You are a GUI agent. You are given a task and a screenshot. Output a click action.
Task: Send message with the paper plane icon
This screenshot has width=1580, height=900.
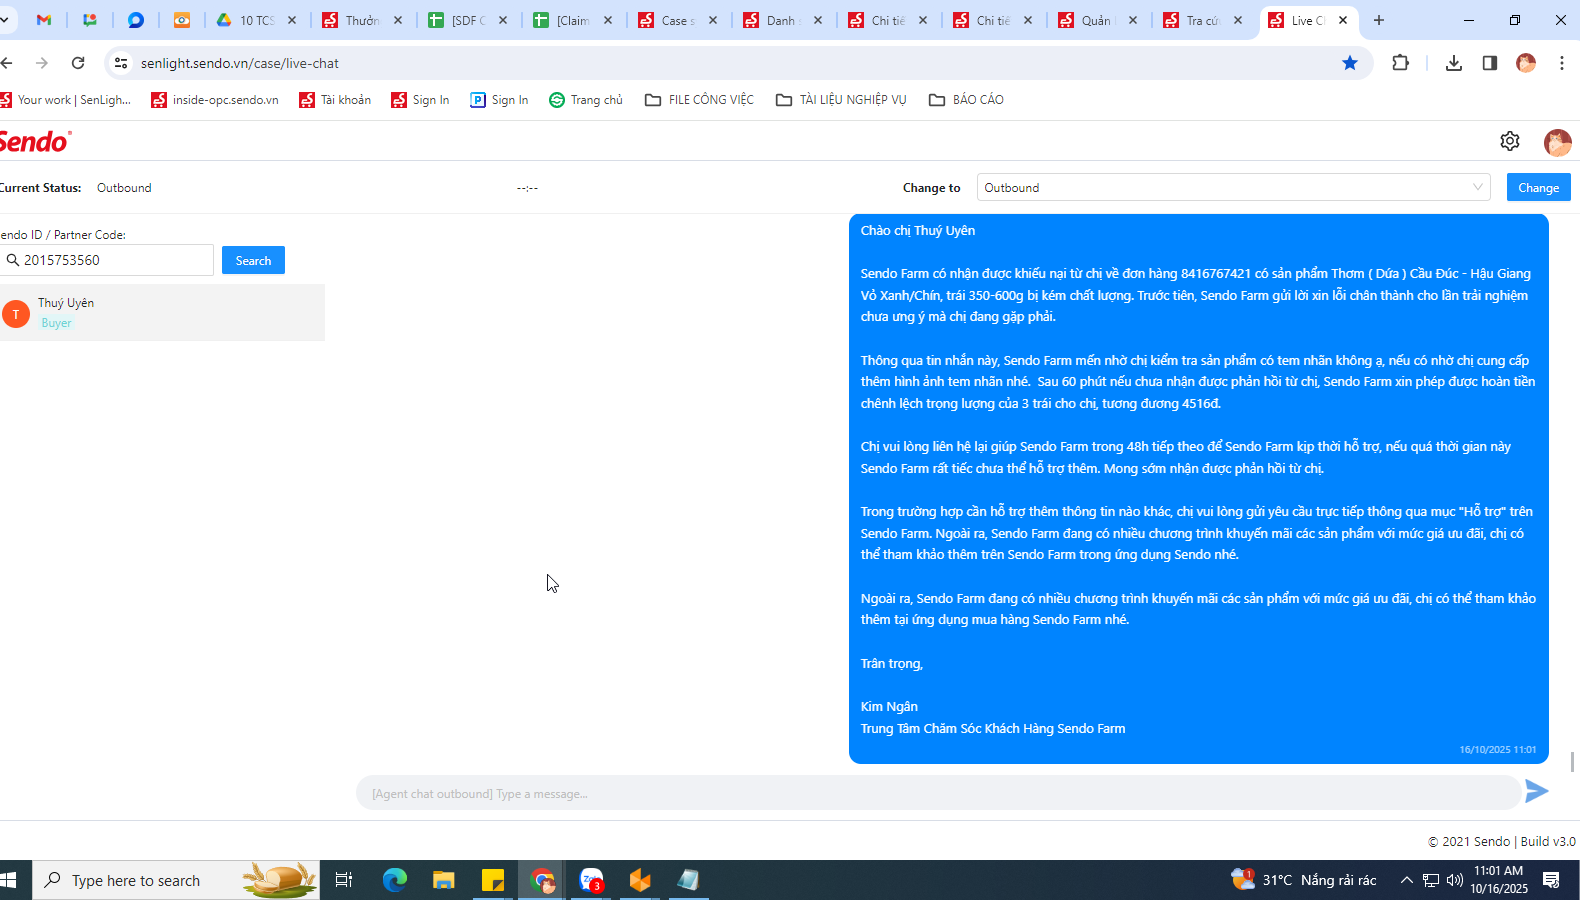coord(1537,791)
